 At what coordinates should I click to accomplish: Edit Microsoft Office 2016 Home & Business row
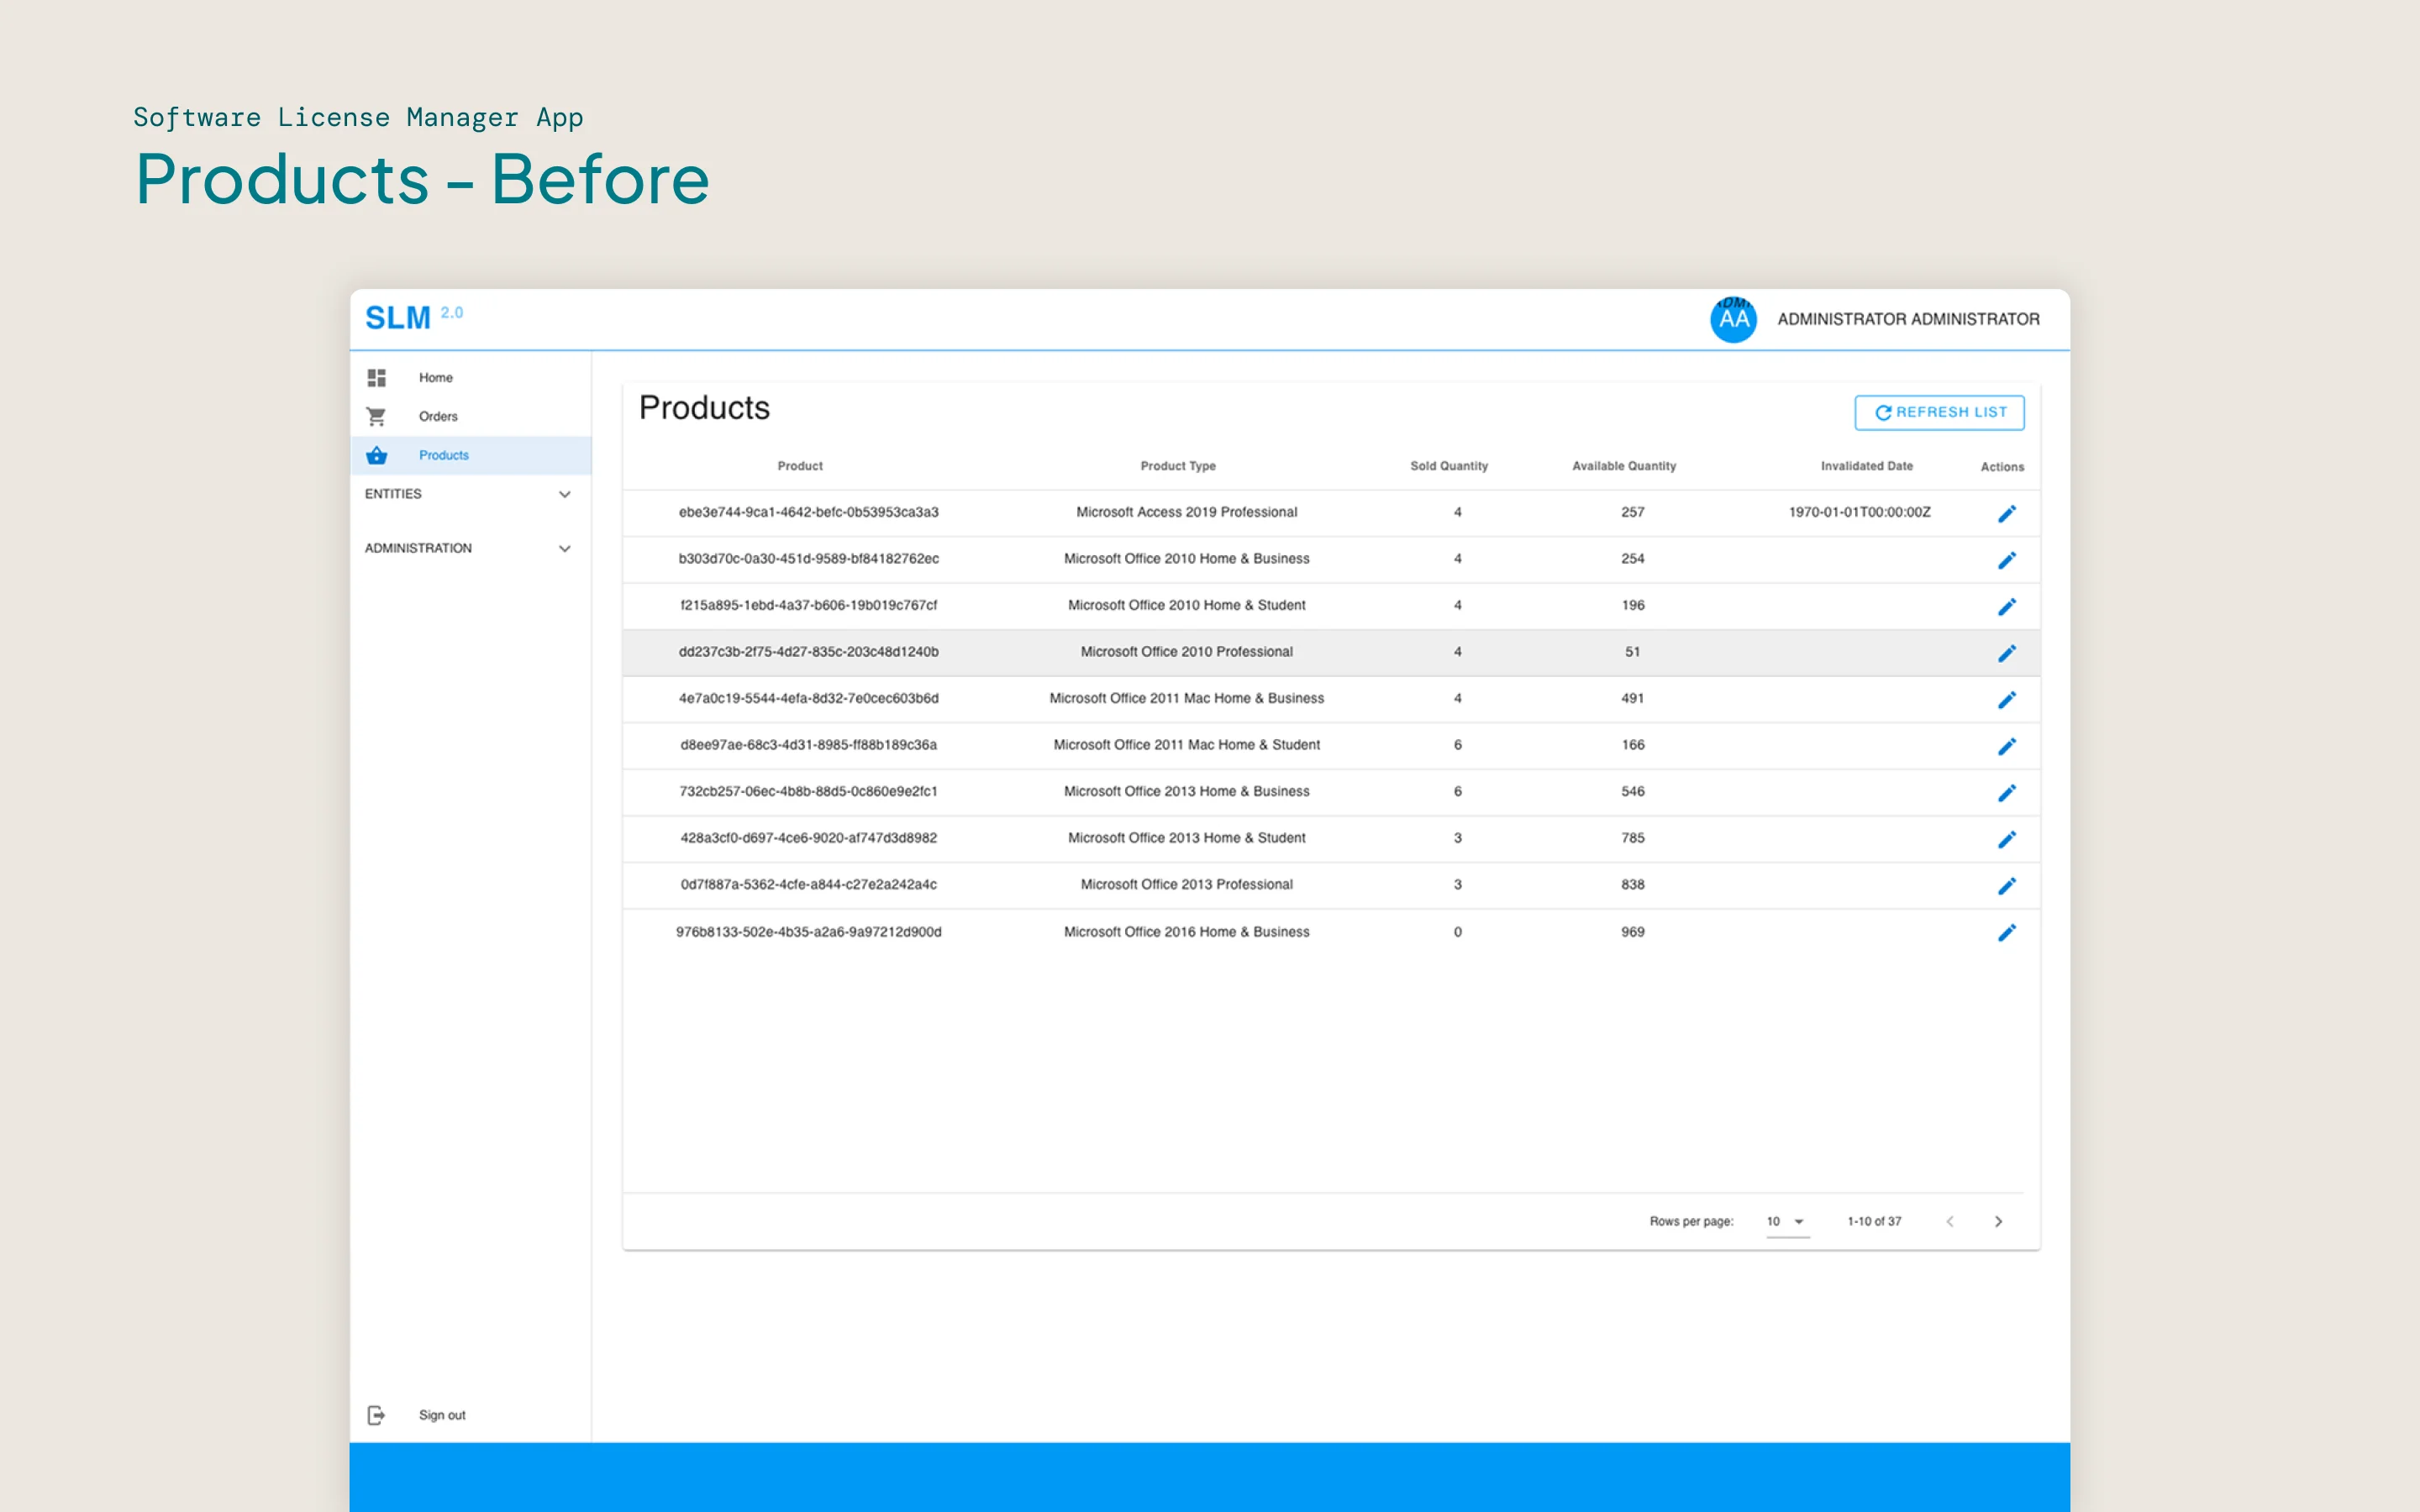2006,932
